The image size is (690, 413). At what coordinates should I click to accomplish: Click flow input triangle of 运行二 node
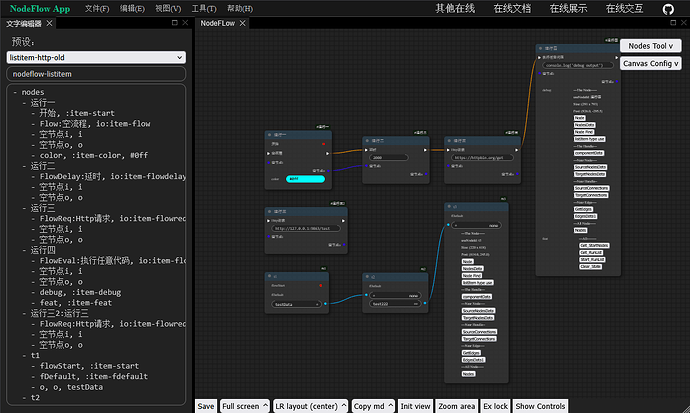click(x=366, y=150)
